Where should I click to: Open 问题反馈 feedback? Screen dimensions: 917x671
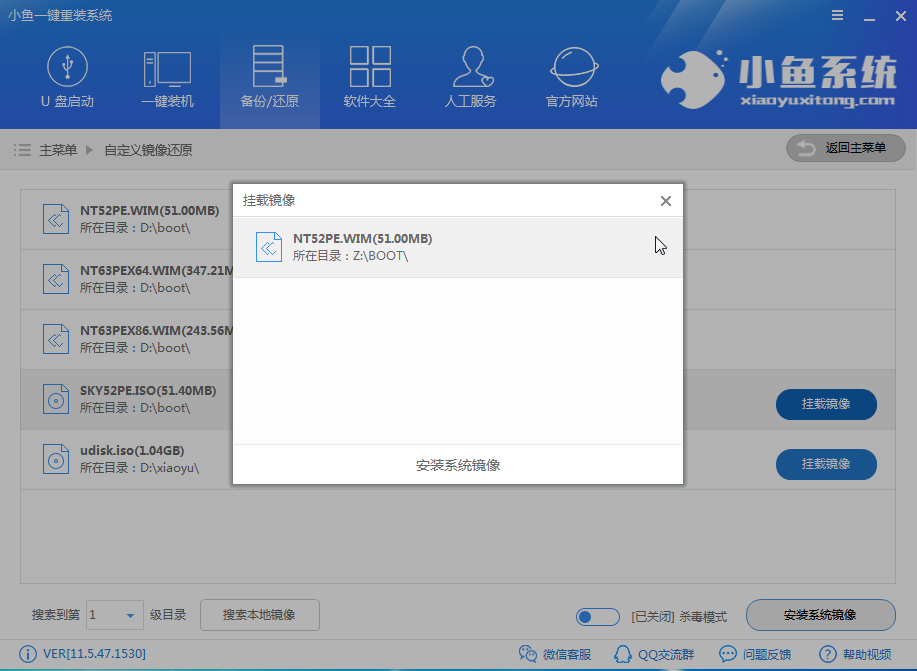(x=759, y=654)
